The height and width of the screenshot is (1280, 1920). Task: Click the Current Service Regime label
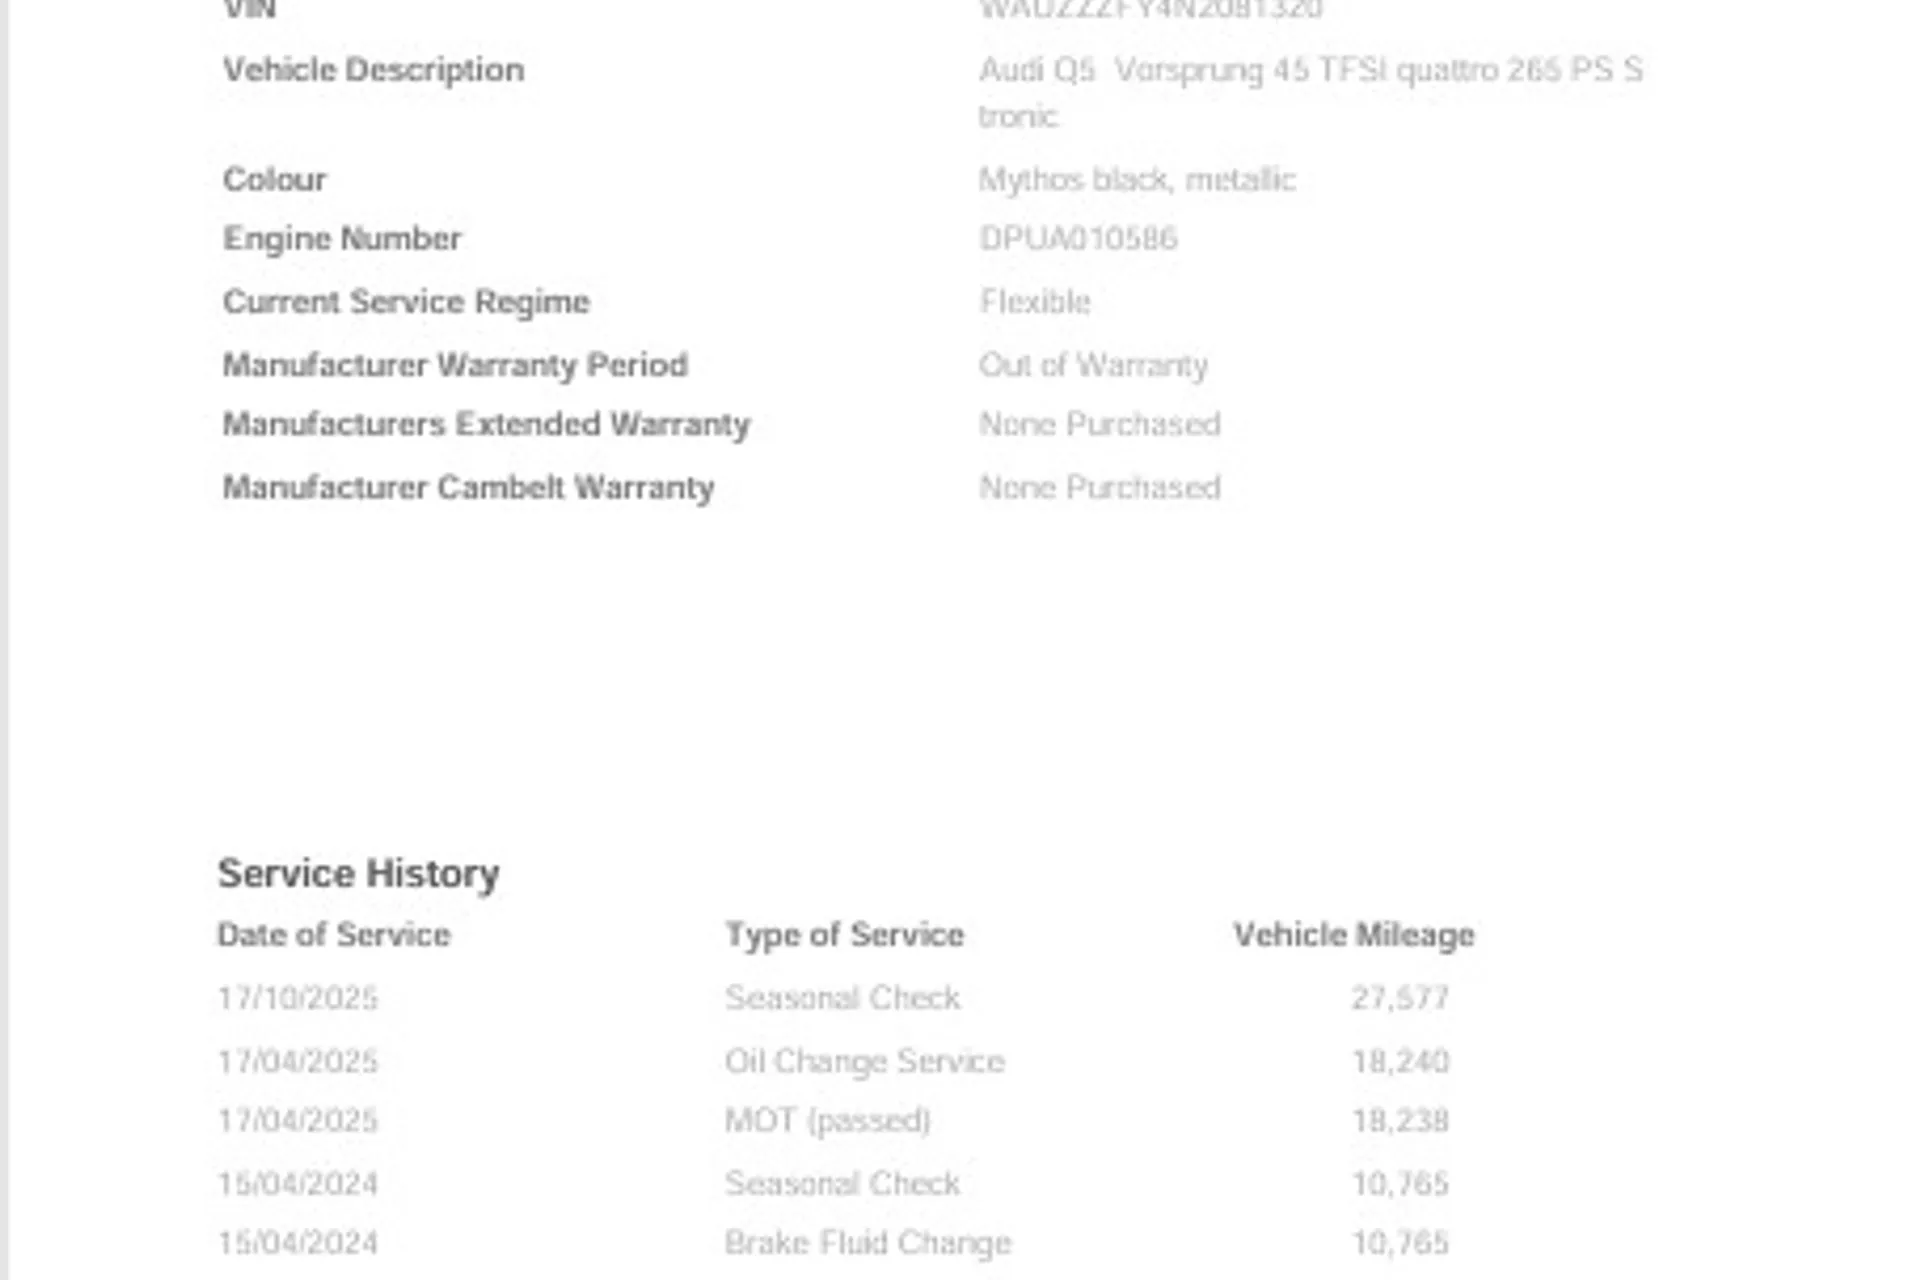(406, 302)
